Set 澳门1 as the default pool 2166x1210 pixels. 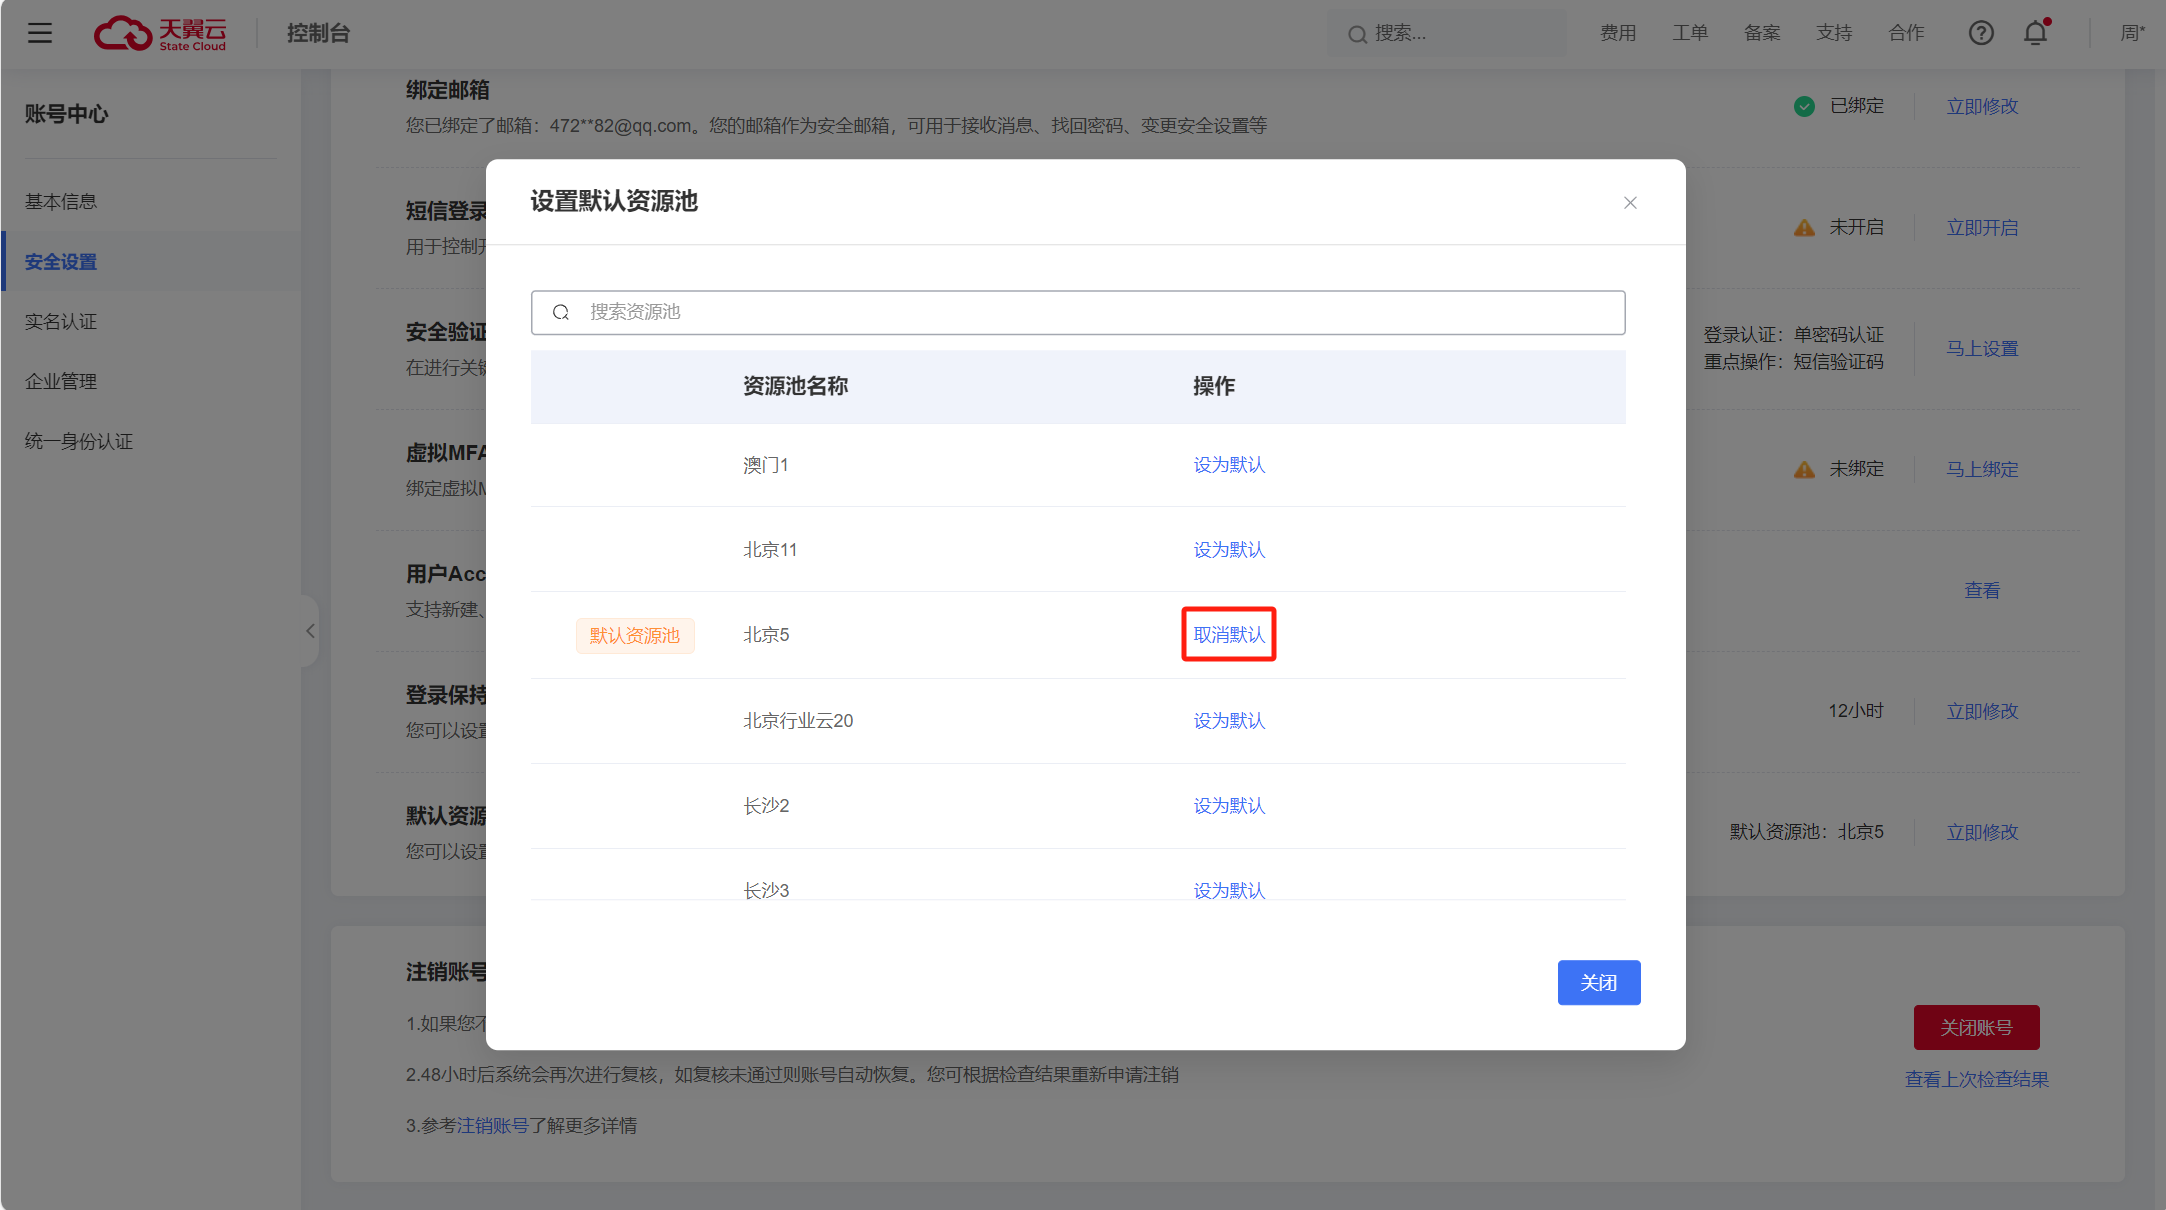1229,465
